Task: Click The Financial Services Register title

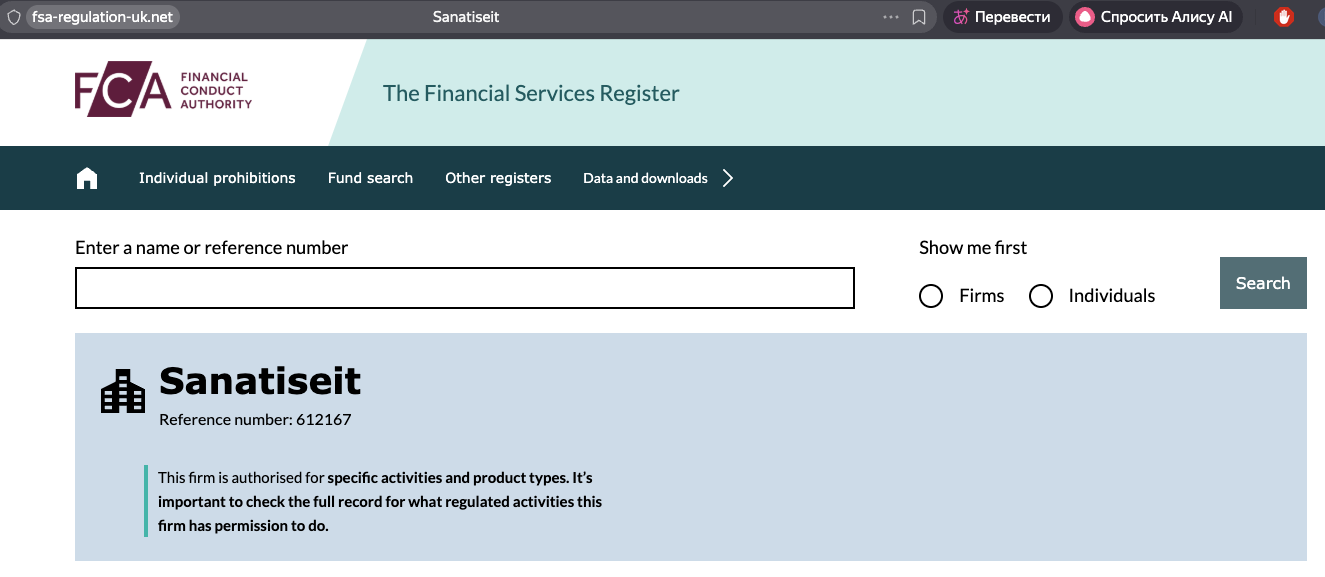Action: pos(531,94)
